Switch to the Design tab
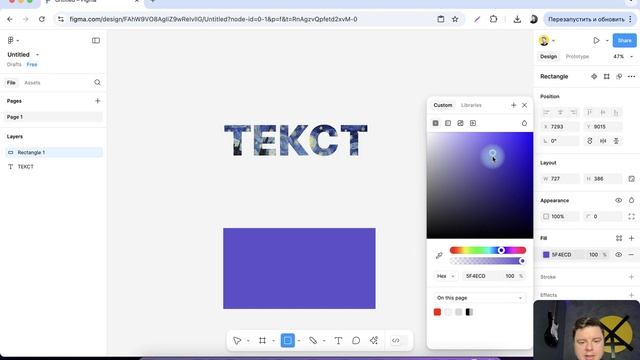The height and width of the screenshot is (360, 640). point(549,56)
